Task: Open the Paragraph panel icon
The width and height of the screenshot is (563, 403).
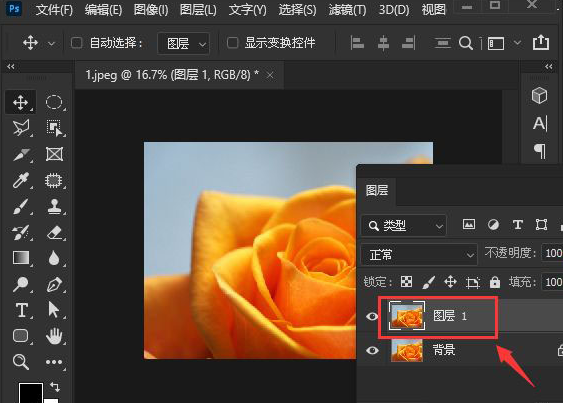Action: 540,151
